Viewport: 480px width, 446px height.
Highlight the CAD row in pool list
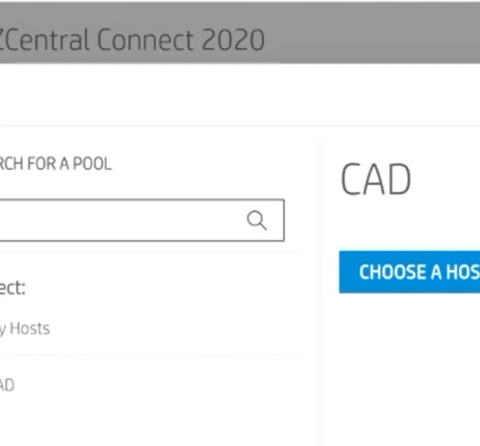tap(150, 385)
